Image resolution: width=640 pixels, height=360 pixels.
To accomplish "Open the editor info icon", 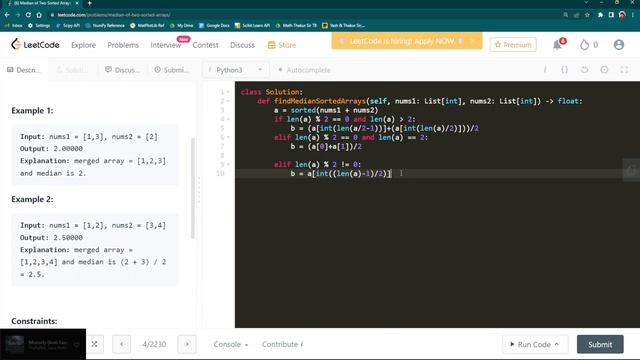I will (545, 70).
